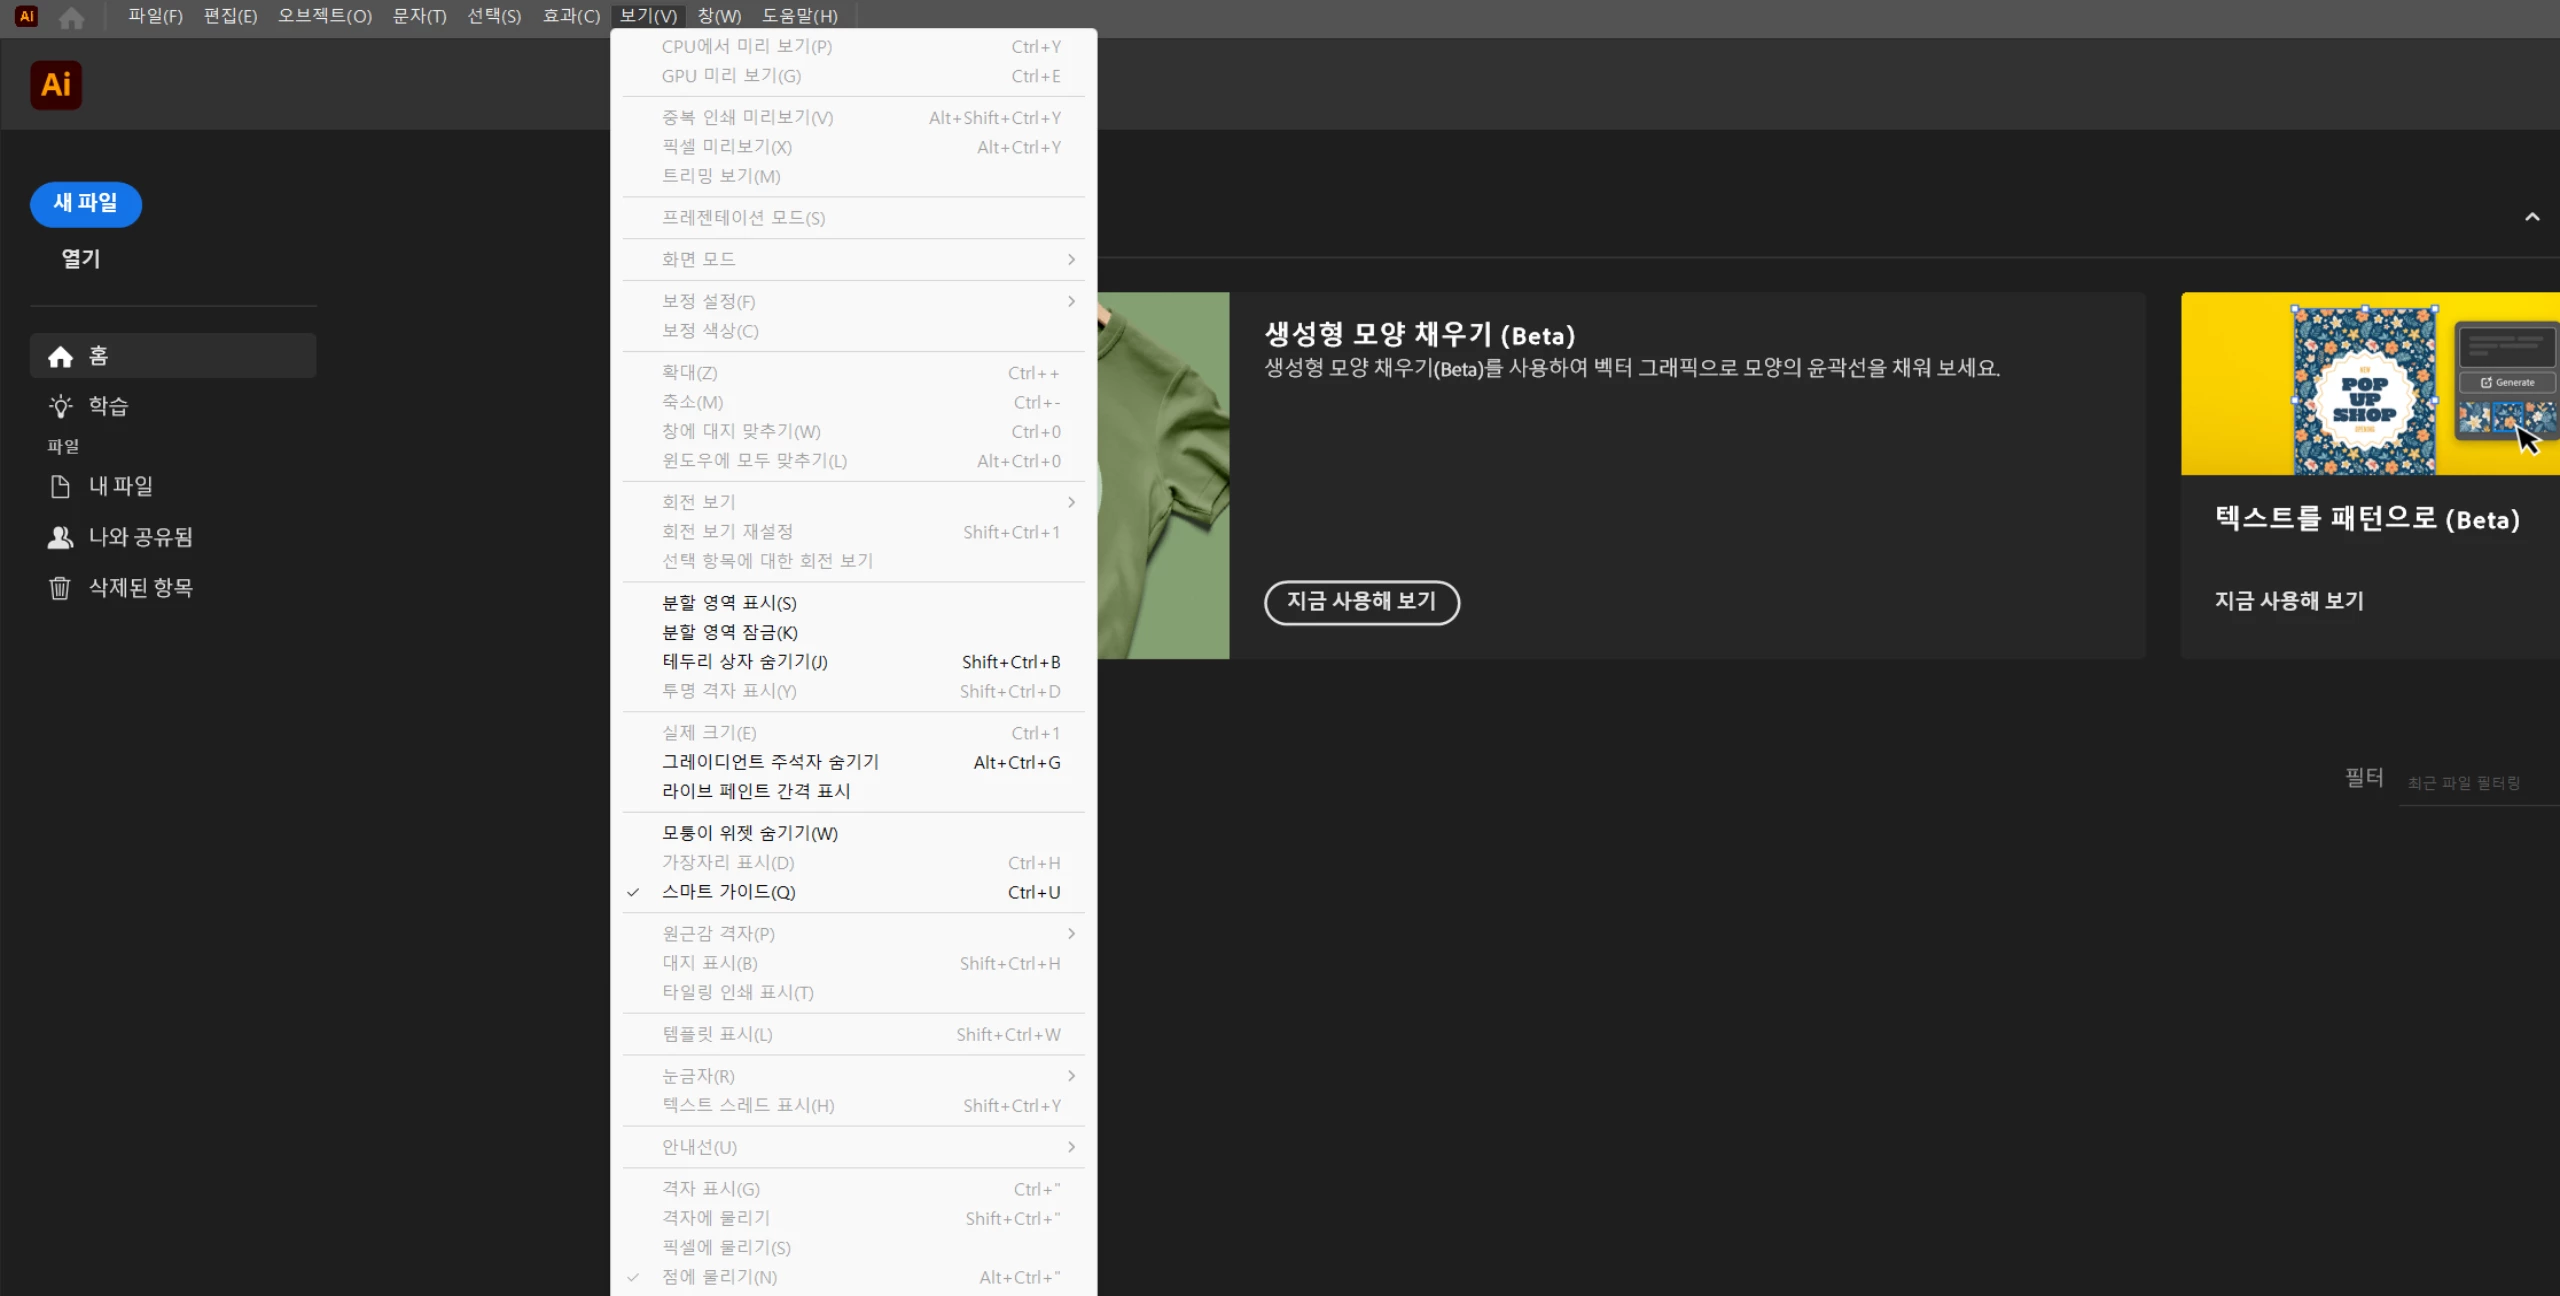
Task: Open 나와 공유됨 people icon entry
Action: (60, 537)
